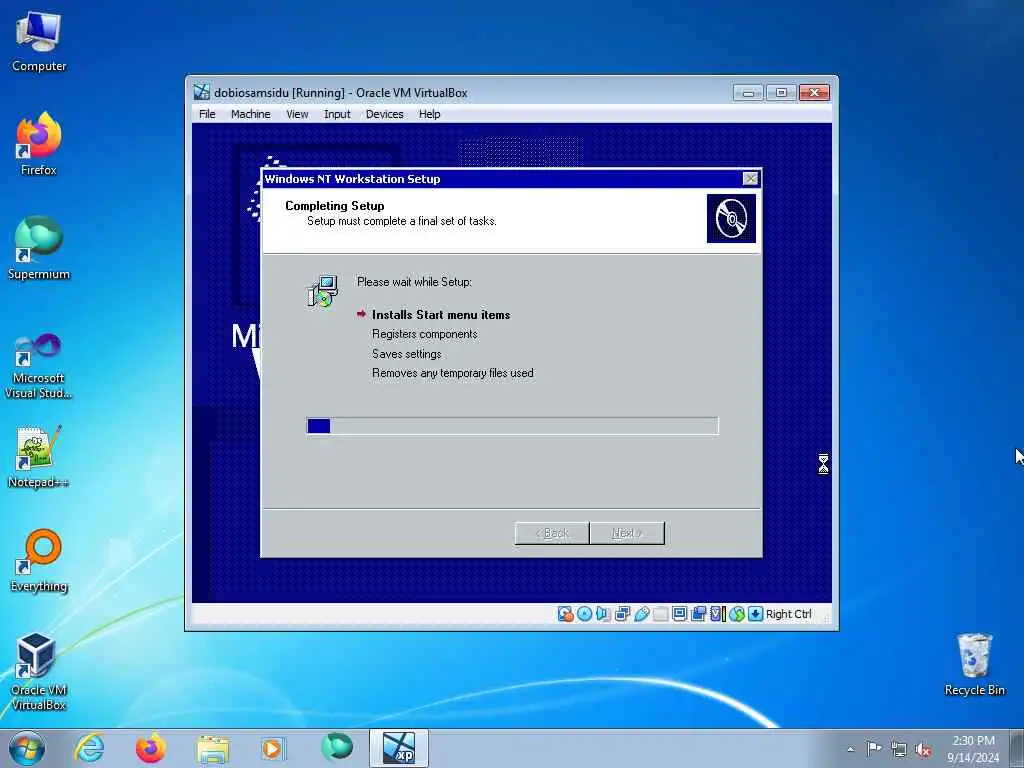The width and height of the screenshot is (1024, 768).
Task: Open the View menu
Action: tap(297, 114)
